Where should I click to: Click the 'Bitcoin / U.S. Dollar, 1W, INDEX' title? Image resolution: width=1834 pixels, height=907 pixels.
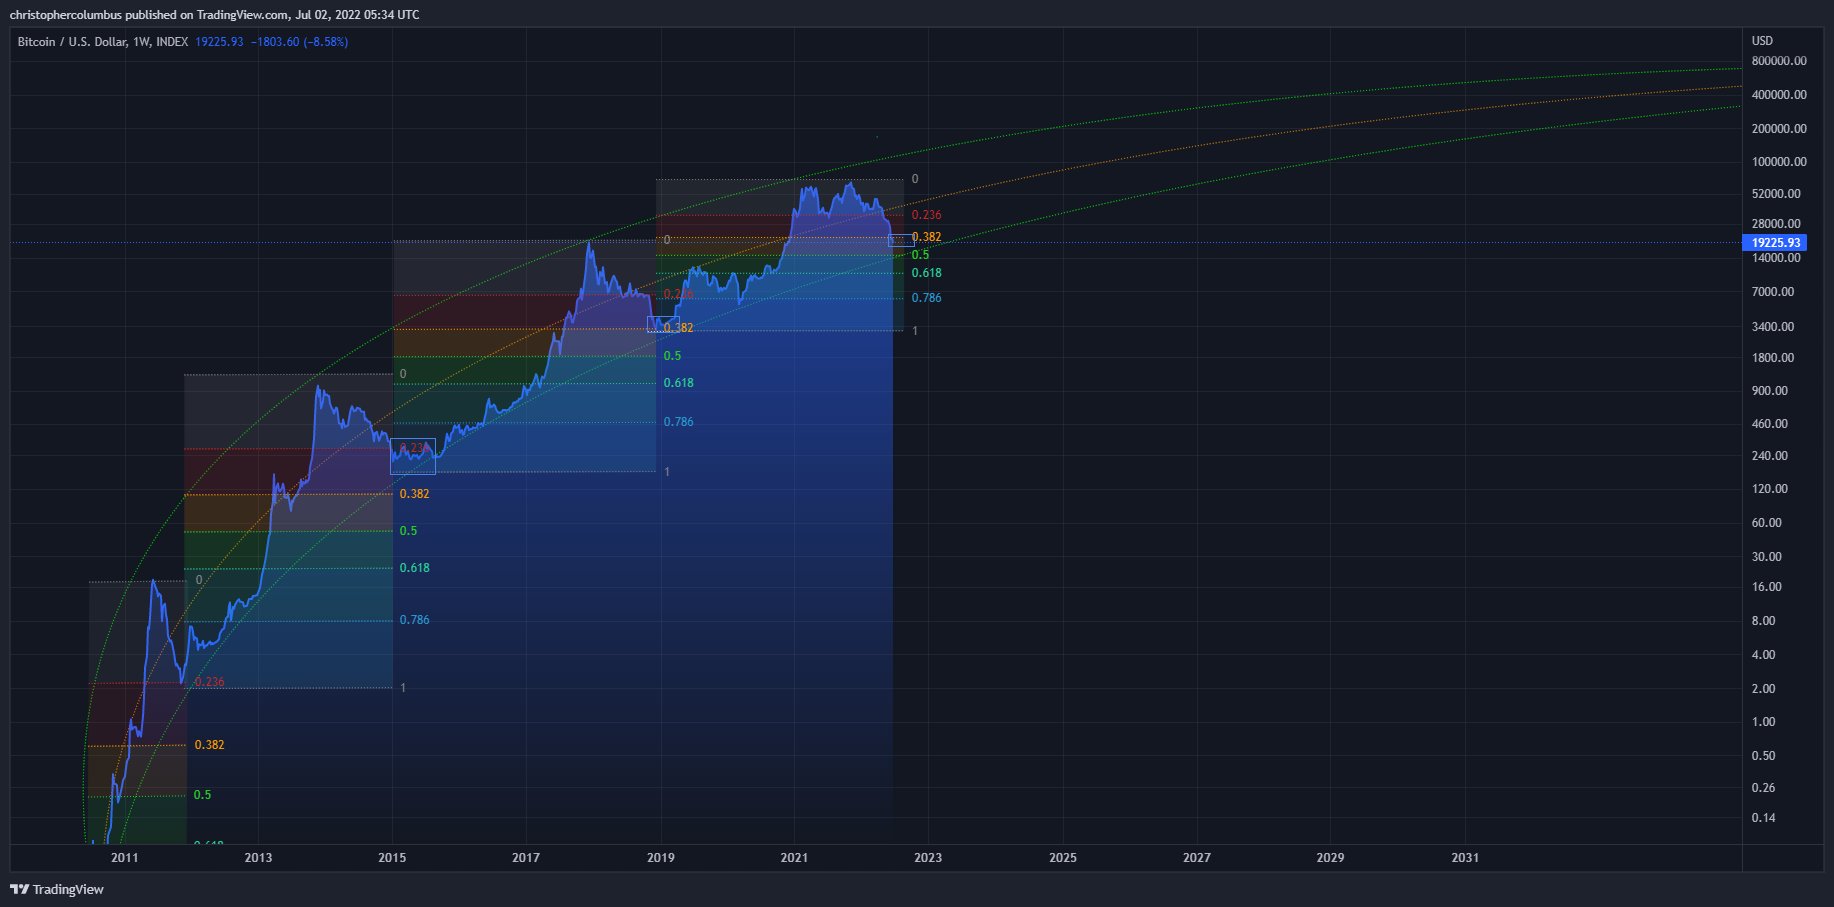pyautogui.click(x=102, y=42)
